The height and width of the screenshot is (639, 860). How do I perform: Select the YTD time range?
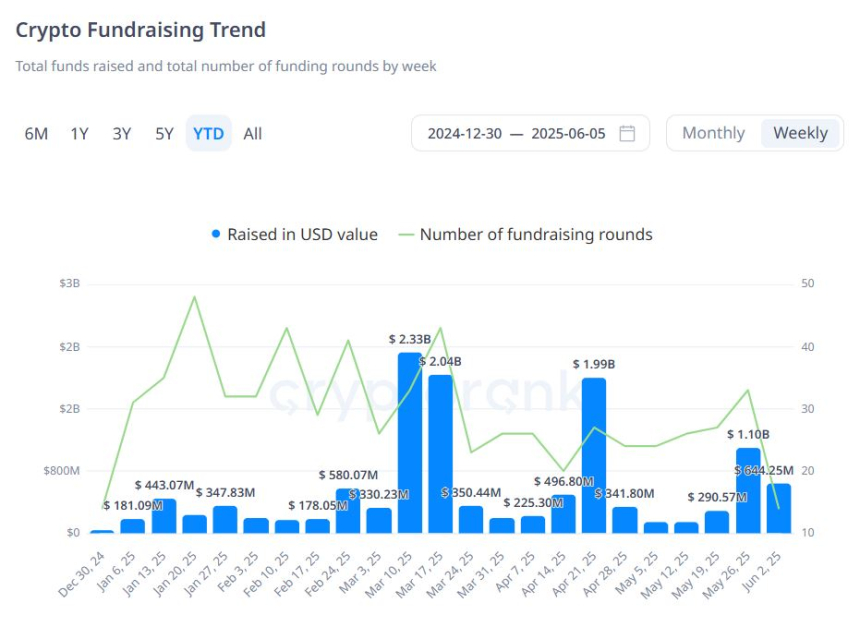pyautogui.click(x=209, y=133)
